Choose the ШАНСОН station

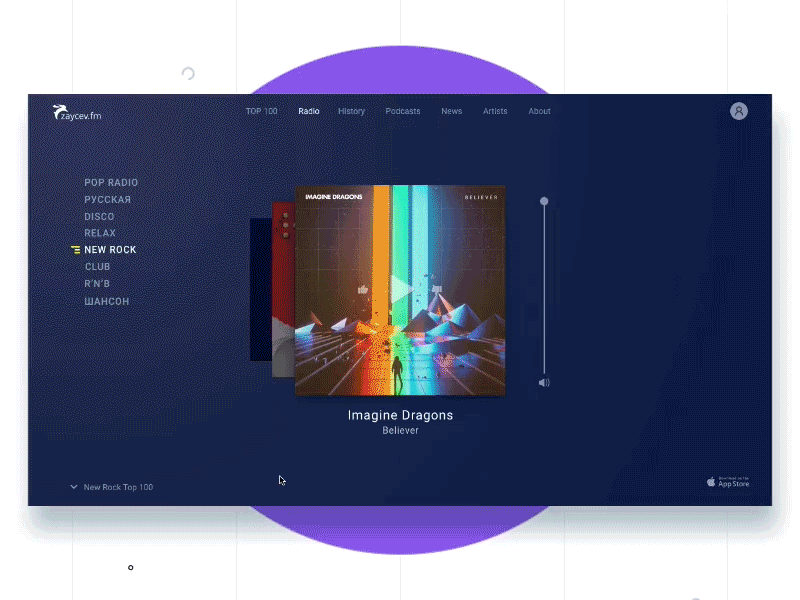(x=106, y=301)
